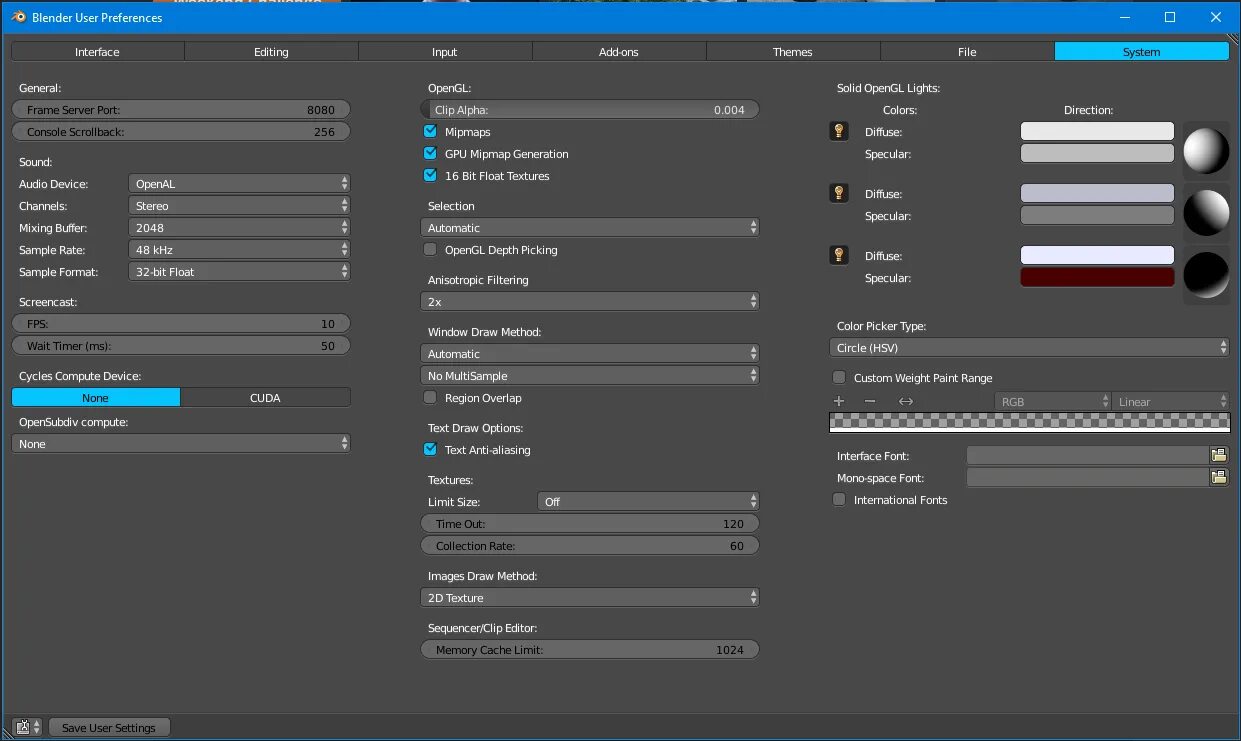This screenshot has height=741, width=1241.
Task: Click the Save User Settings button
Action: pyautogui.click(x=109, y=727)
